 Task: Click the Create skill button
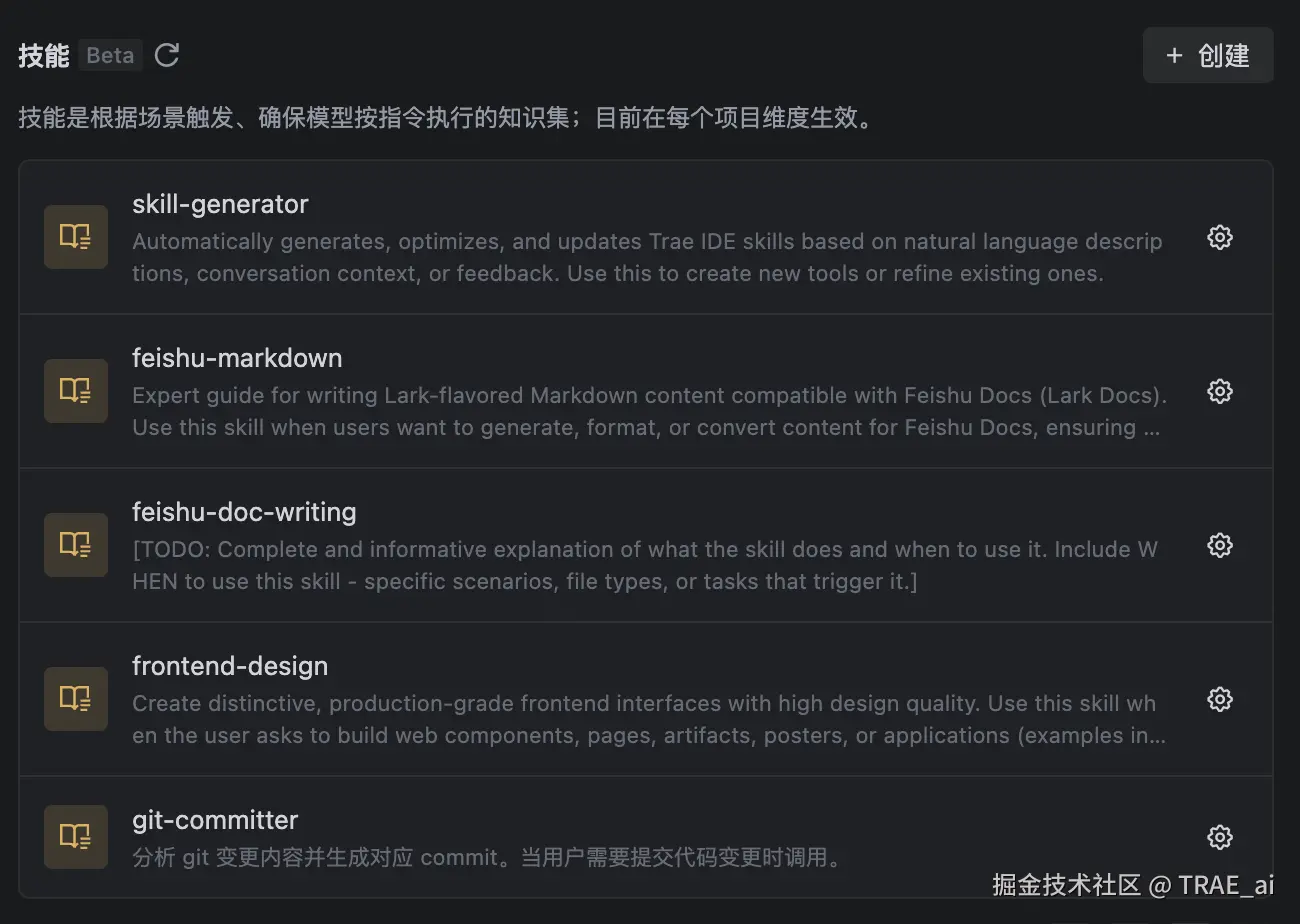tap(1208, 55)
